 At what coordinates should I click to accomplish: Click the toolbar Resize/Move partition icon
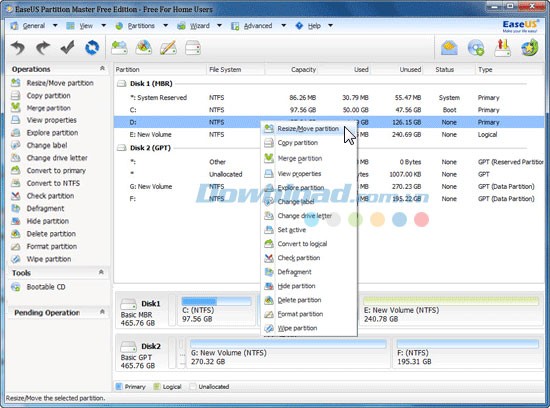pos(119,48)
